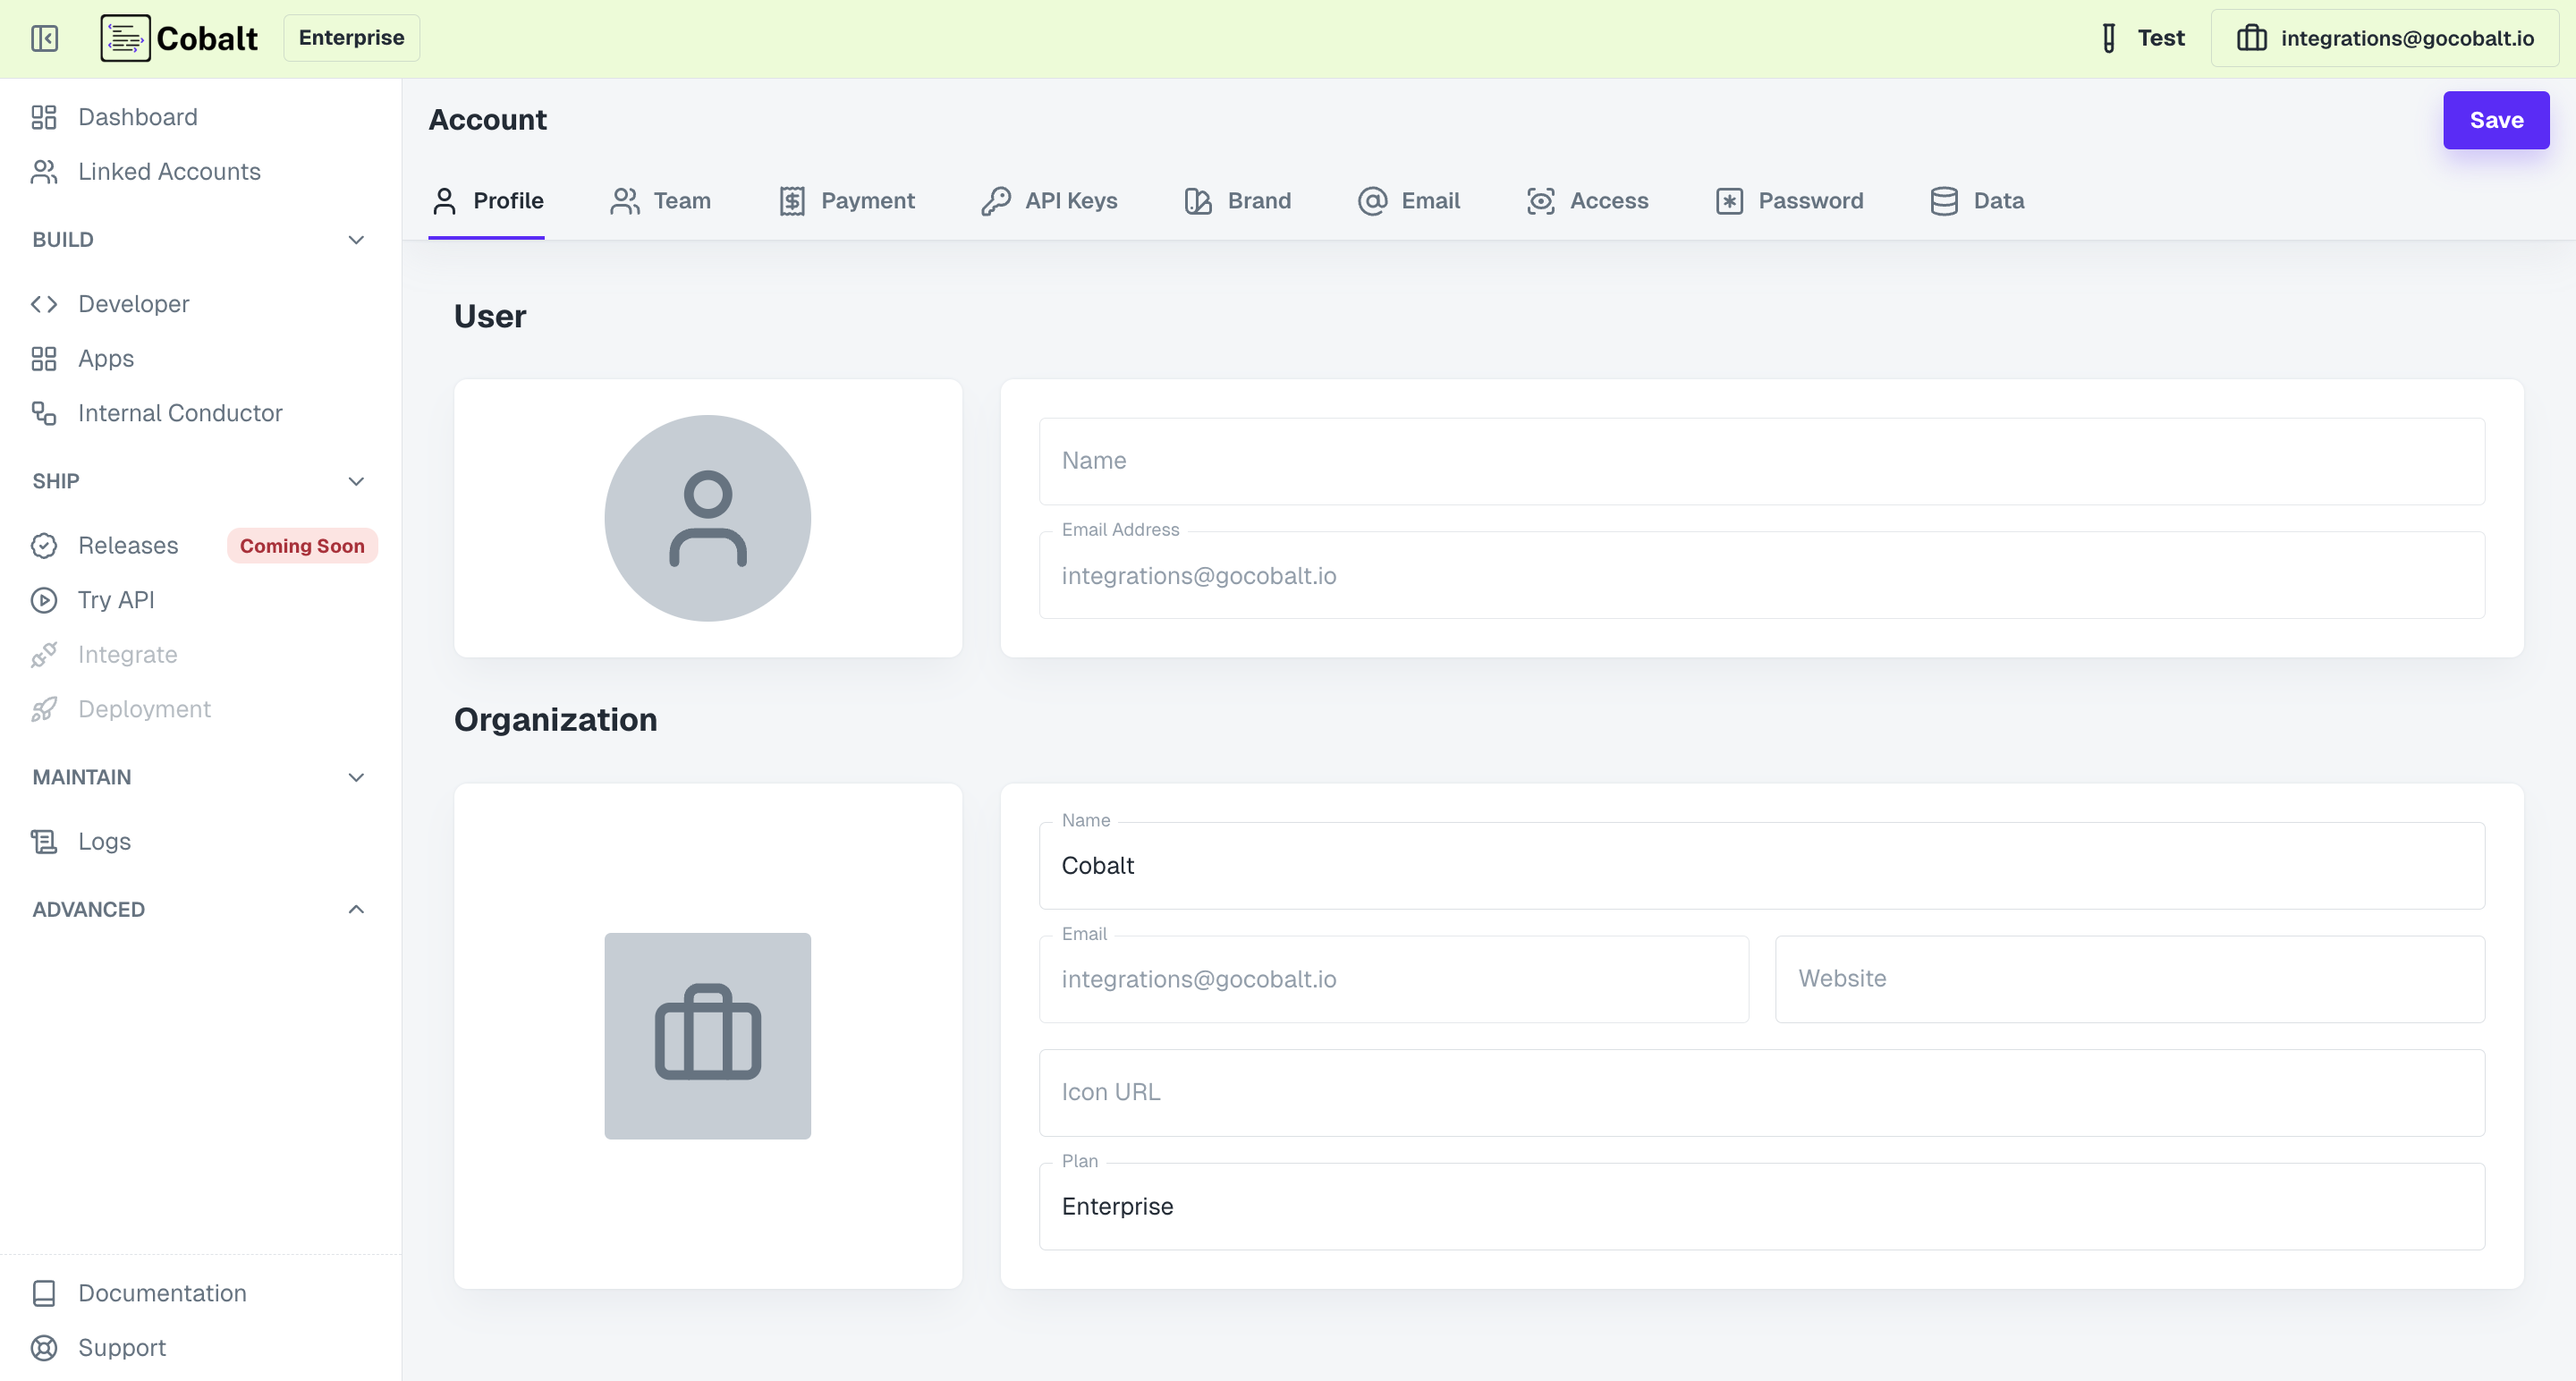Click the user avatar placeholder image
The height and width of the screenshot is (1381, 2576).
tap(707, 518)
